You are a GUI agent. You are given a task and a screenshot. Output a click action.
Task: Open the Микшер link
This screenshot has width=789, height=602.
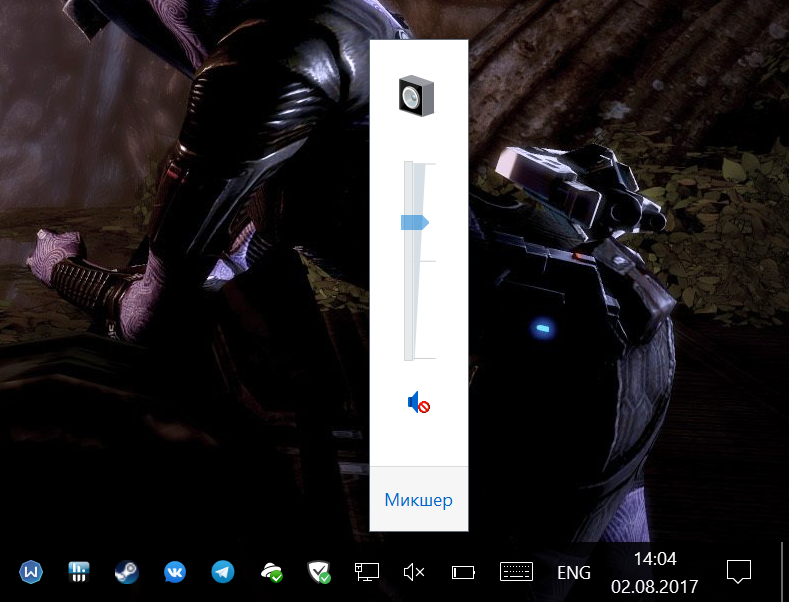pyautogui.click(x=418, y=500)
